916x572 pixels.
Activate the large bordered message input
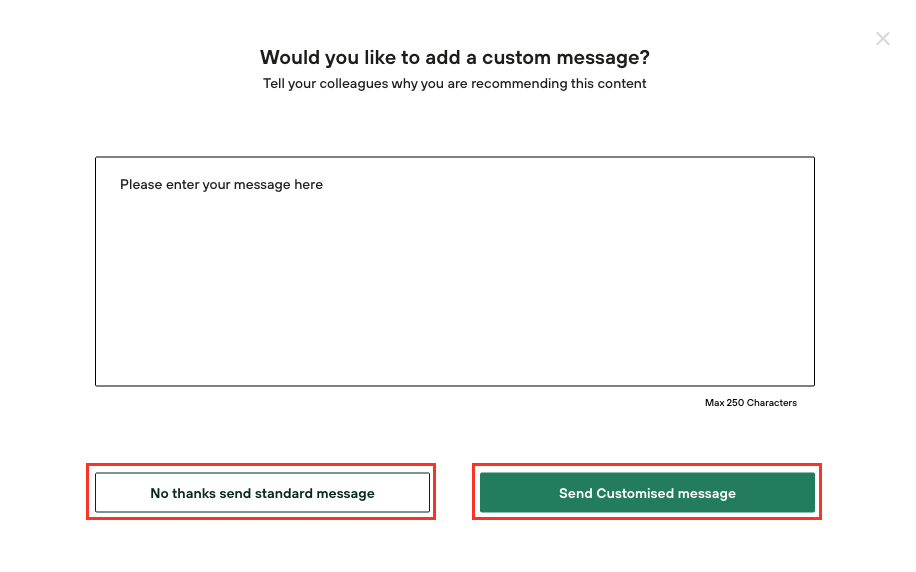[x=454, y=271]
